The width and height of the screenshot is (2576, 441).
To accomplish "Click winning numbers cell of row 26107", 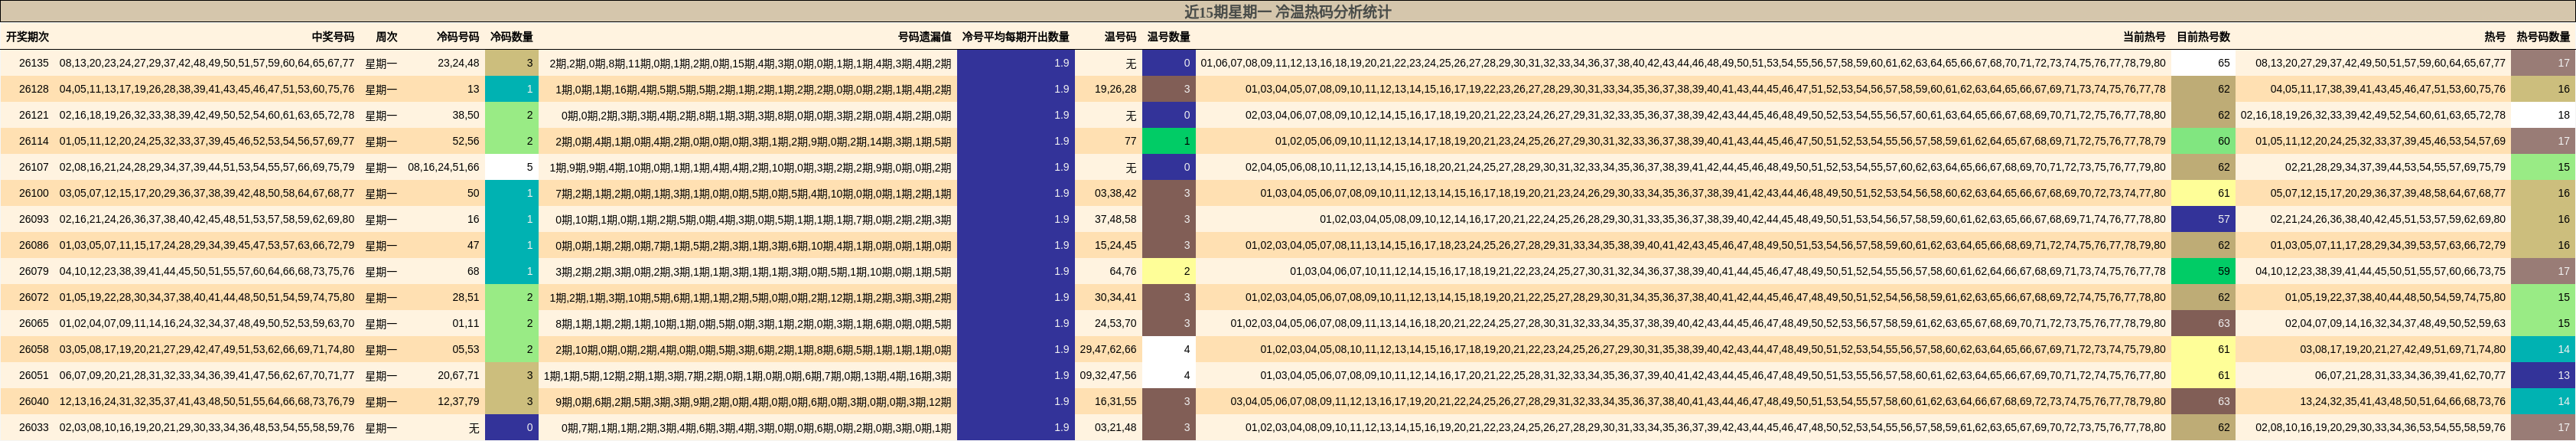I will [x=207, y=167].
